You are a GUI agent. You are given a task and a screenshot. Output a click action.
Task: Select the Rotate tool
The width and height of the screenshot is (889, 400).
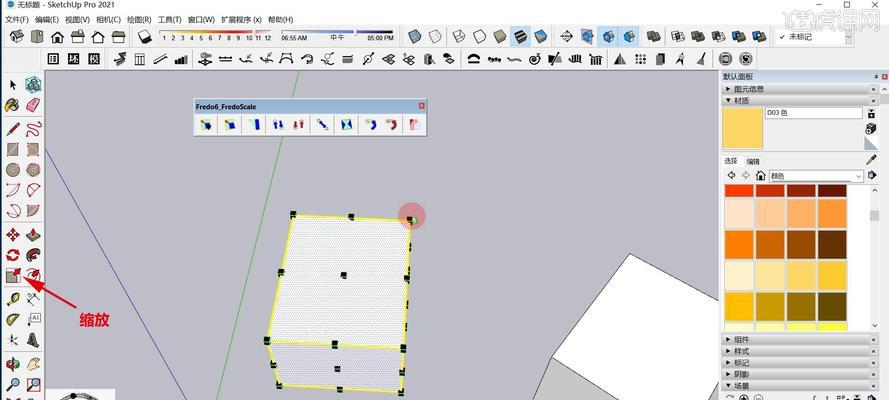pyautogui.click(x=13, y=255)
